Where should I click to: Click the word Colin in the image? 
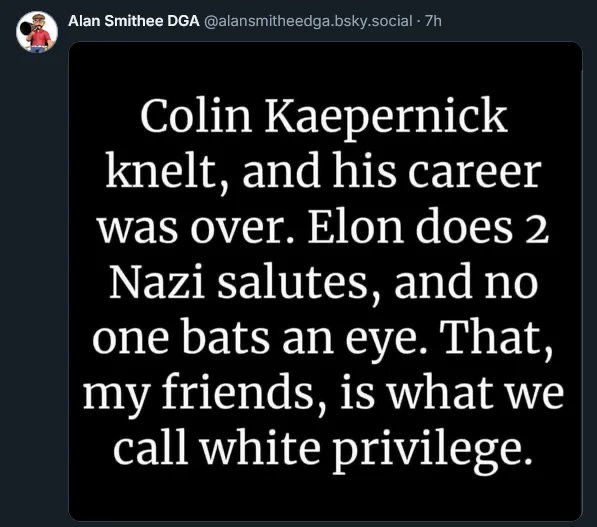click(x=196, y=114)
